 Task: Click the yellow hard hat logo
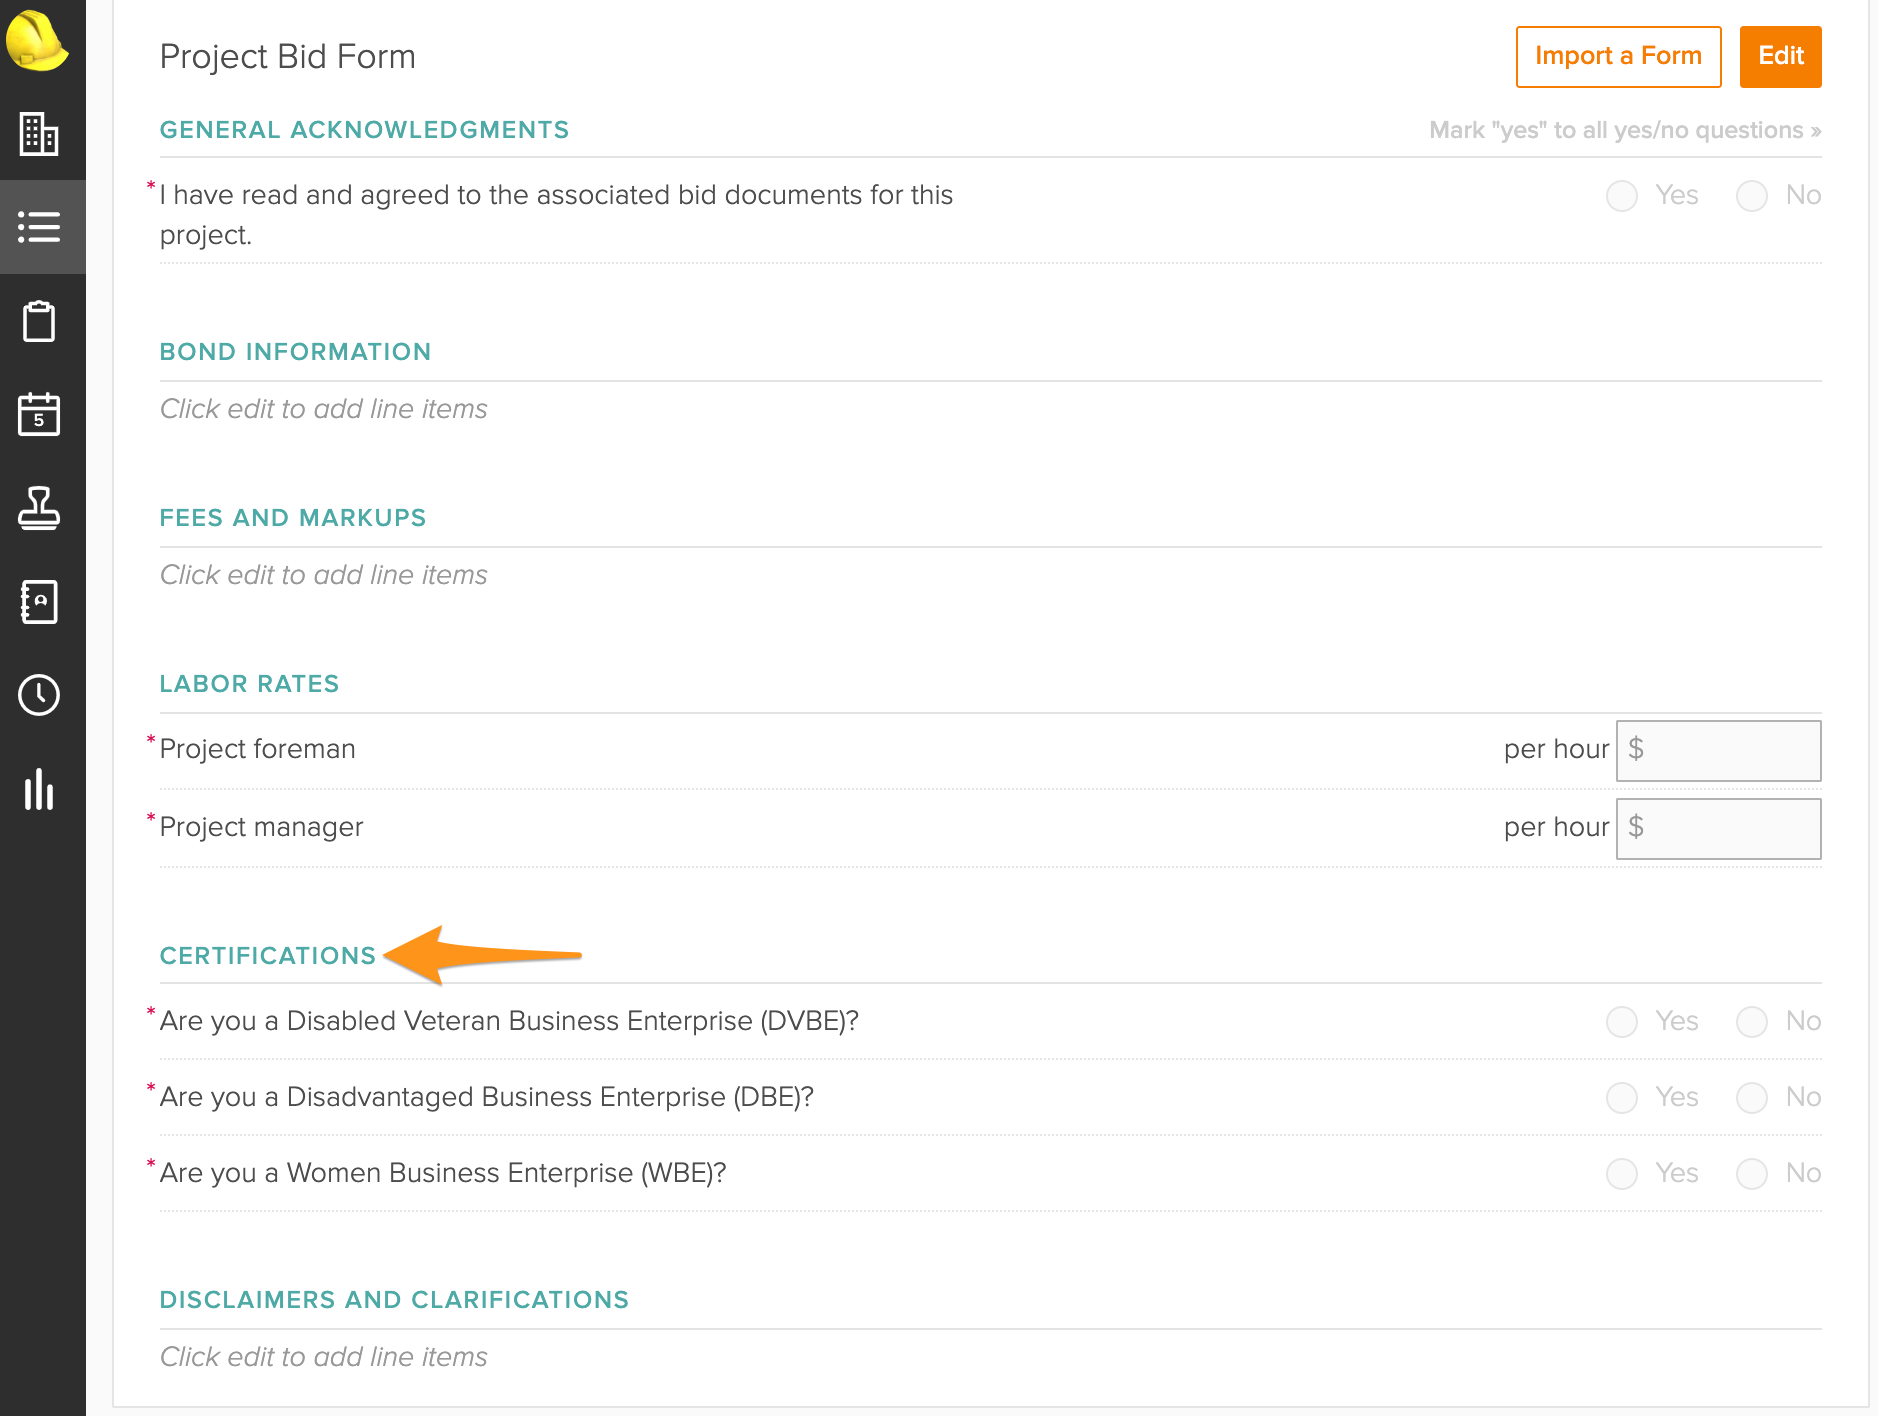37,41
